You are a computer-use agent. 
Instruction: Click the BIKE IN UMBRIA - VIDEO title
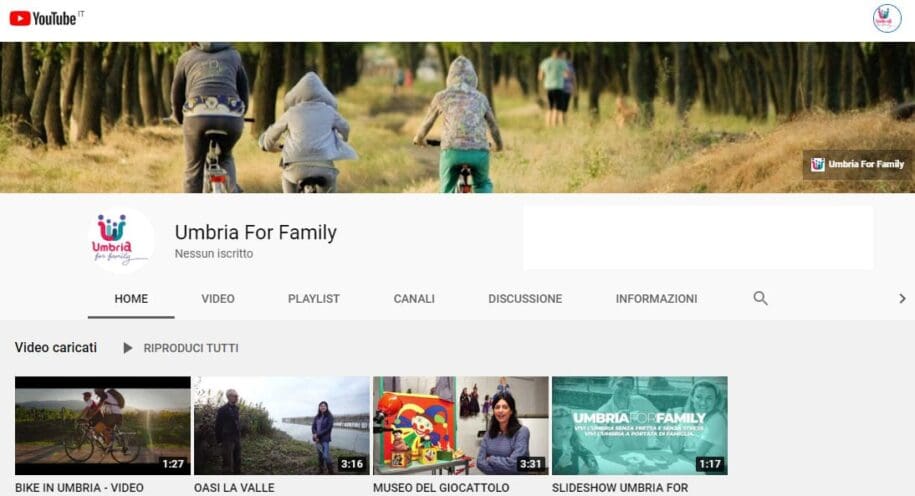coord(79,488)
